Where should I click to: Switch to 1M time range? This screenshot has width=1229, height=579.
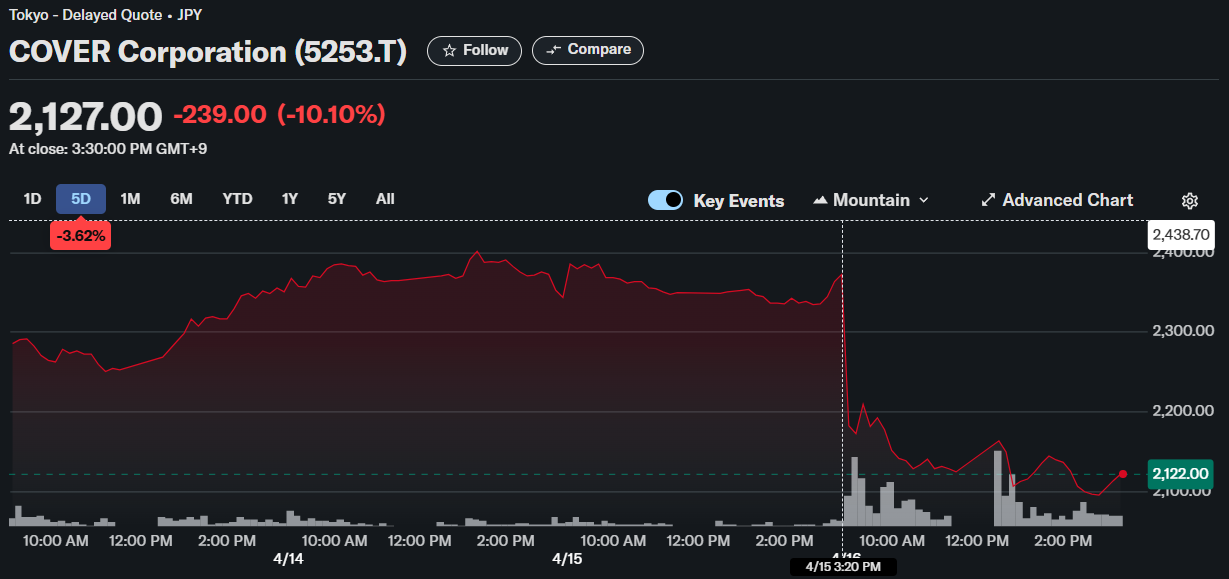(x=130, y=199)
